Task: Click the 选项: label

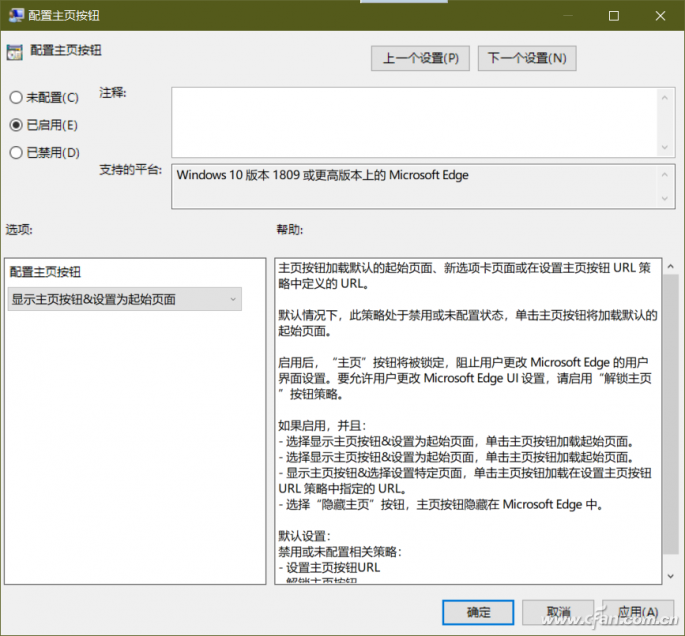Action: click(x=19, y=229)
